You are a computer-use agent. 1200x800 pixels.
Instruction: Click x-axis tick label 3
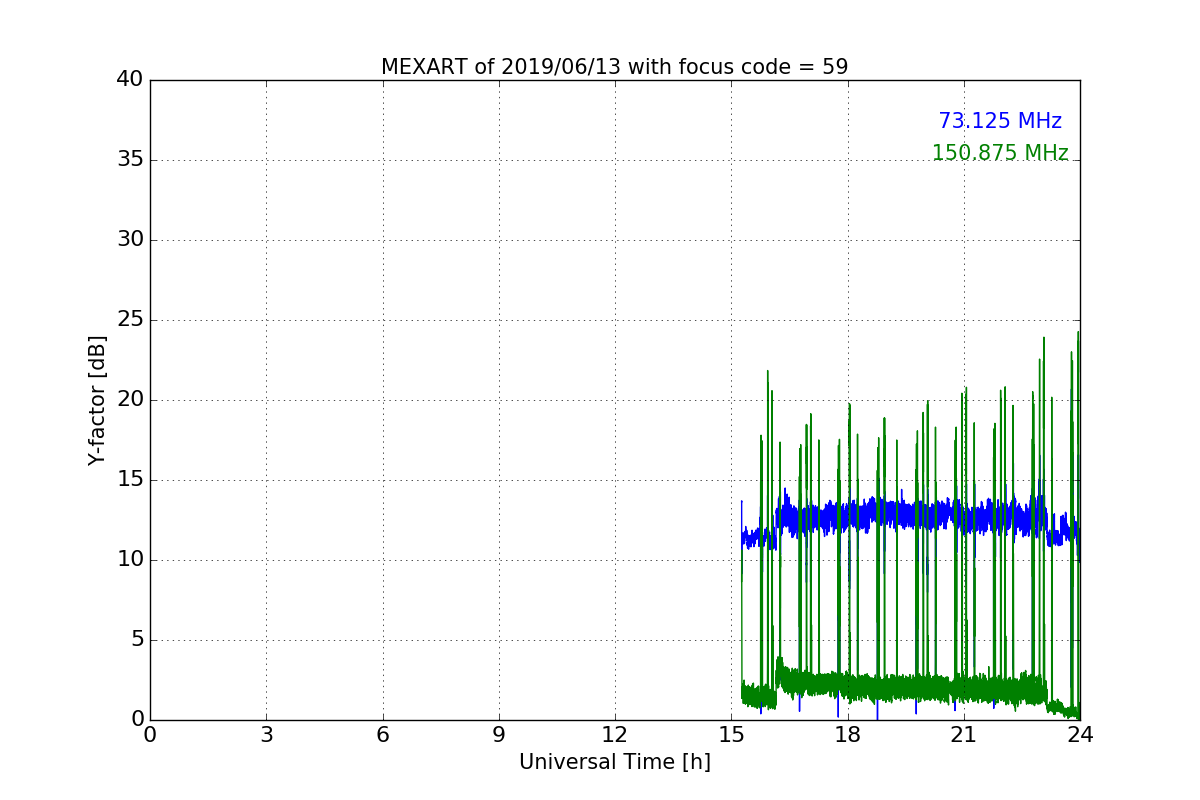point(266,735)
